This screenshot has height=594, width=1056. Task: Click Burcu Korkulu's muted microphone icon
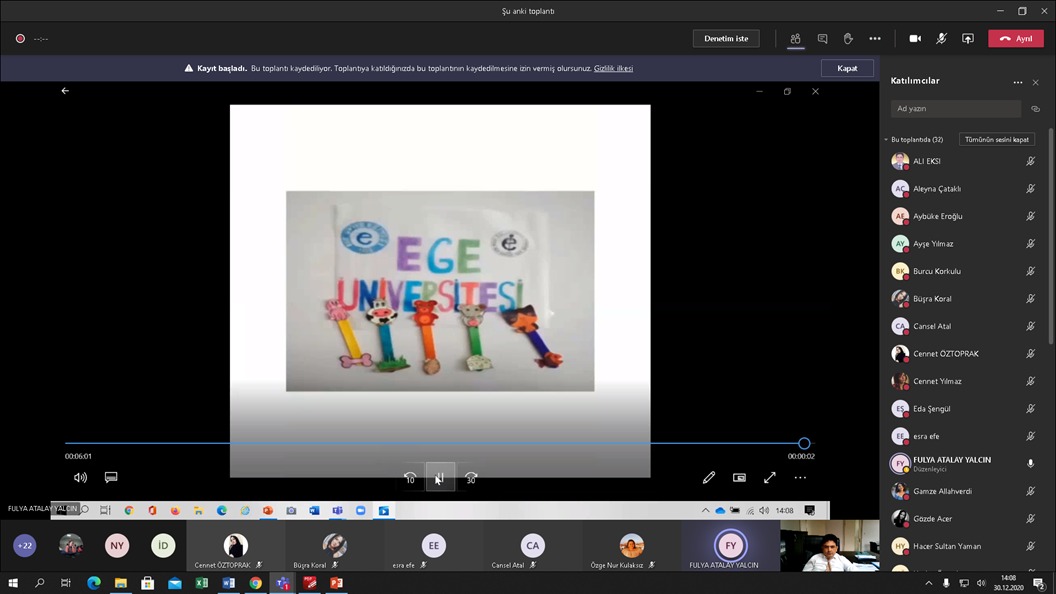(1030, 271)
